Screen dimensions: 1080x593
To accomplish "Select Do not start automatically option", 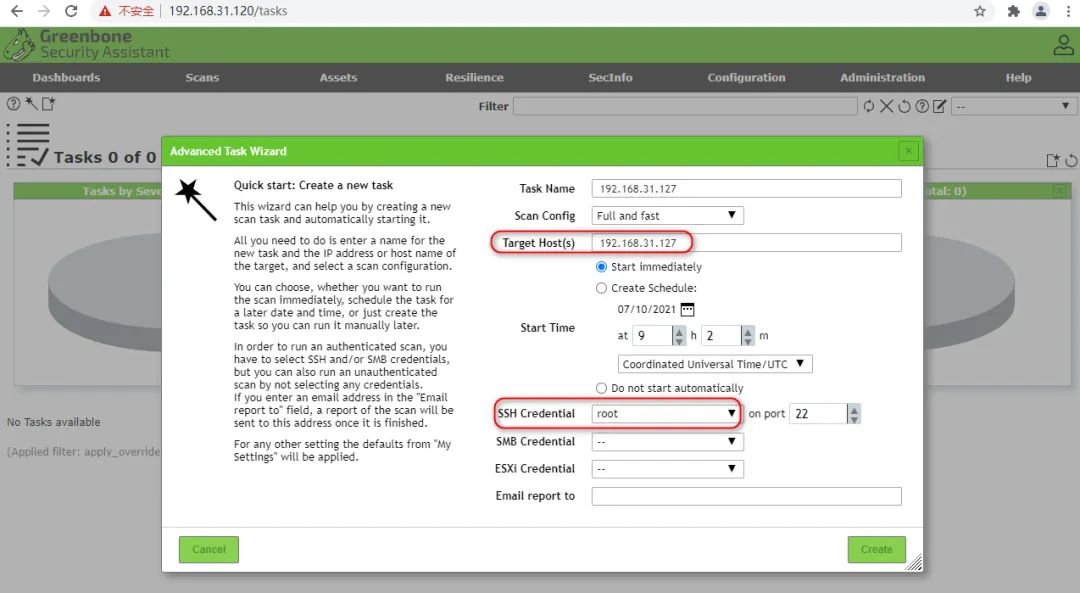I will click(601, 388).
